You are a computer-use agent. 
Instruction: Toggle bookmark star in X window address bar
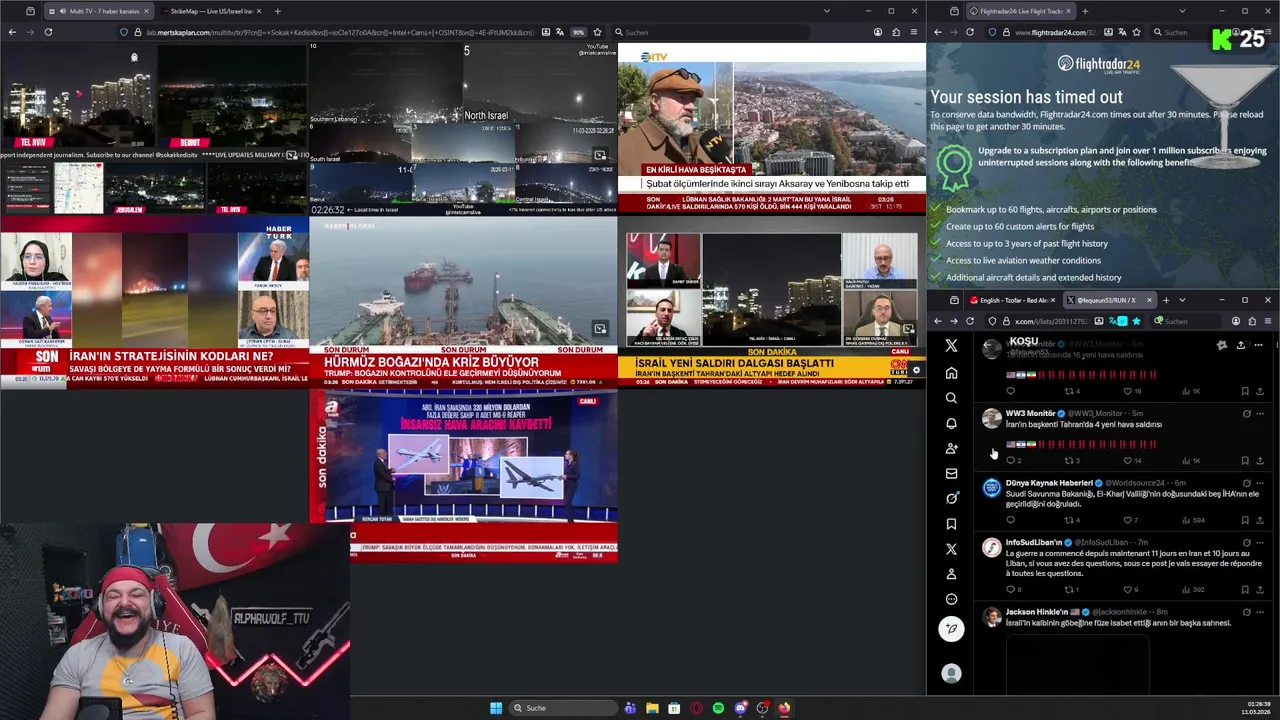(x=1136, y=321)
